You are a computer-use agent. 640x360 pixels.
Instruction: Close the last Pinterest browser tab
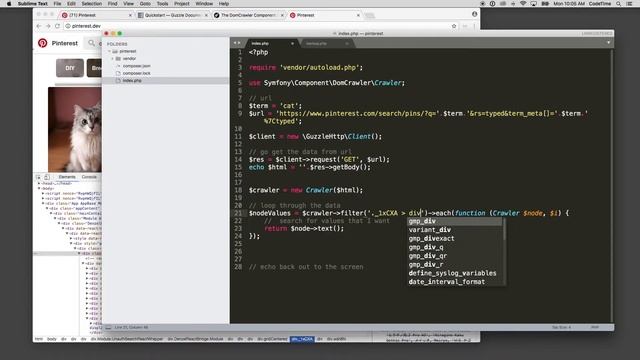click(x=358, y=15)
